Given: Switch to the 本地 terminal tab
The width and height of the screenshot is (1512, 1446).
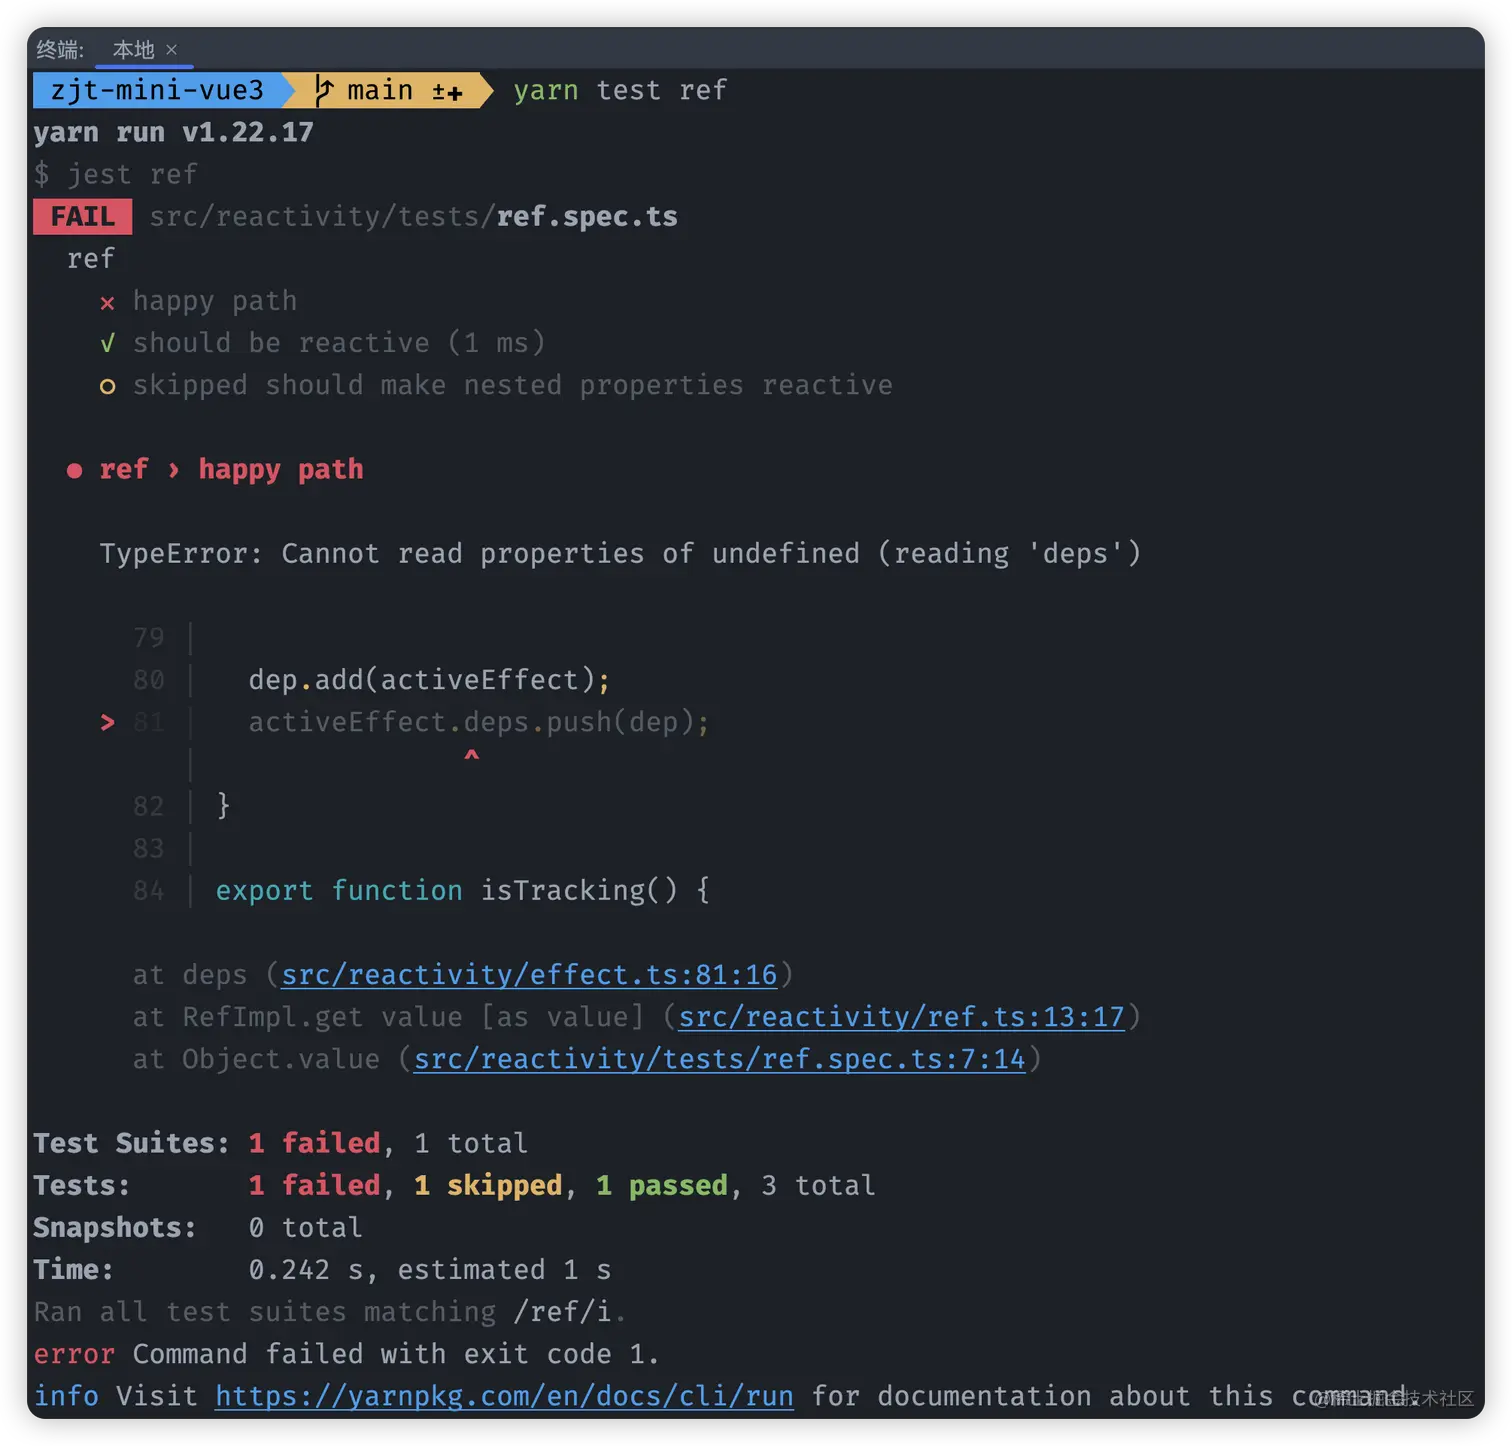Looking at the screenshot, I should click(x=133, y=50).
